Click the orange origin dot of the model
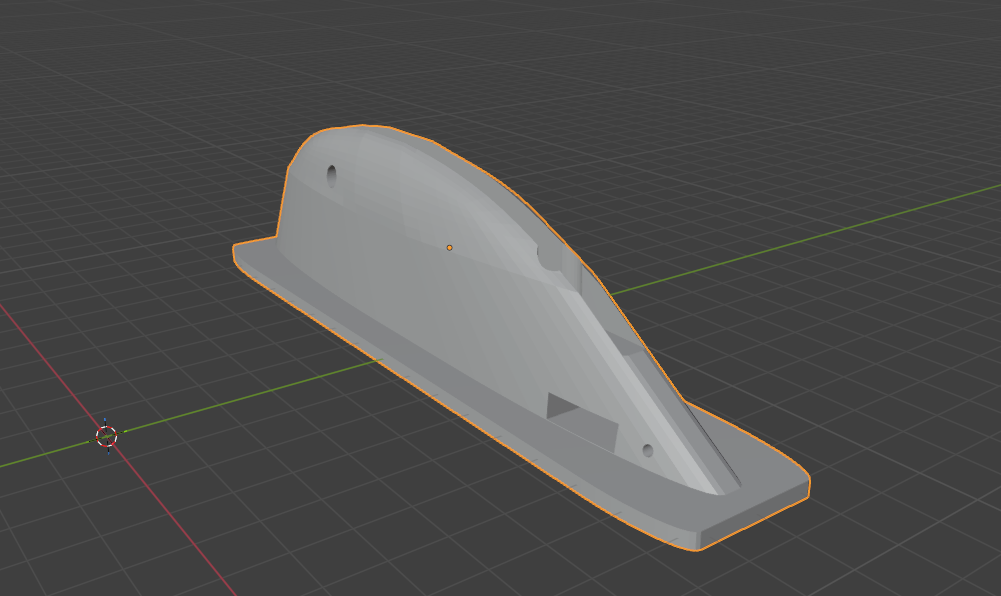This screenshot has height=596, width=1001. [449, 248]
